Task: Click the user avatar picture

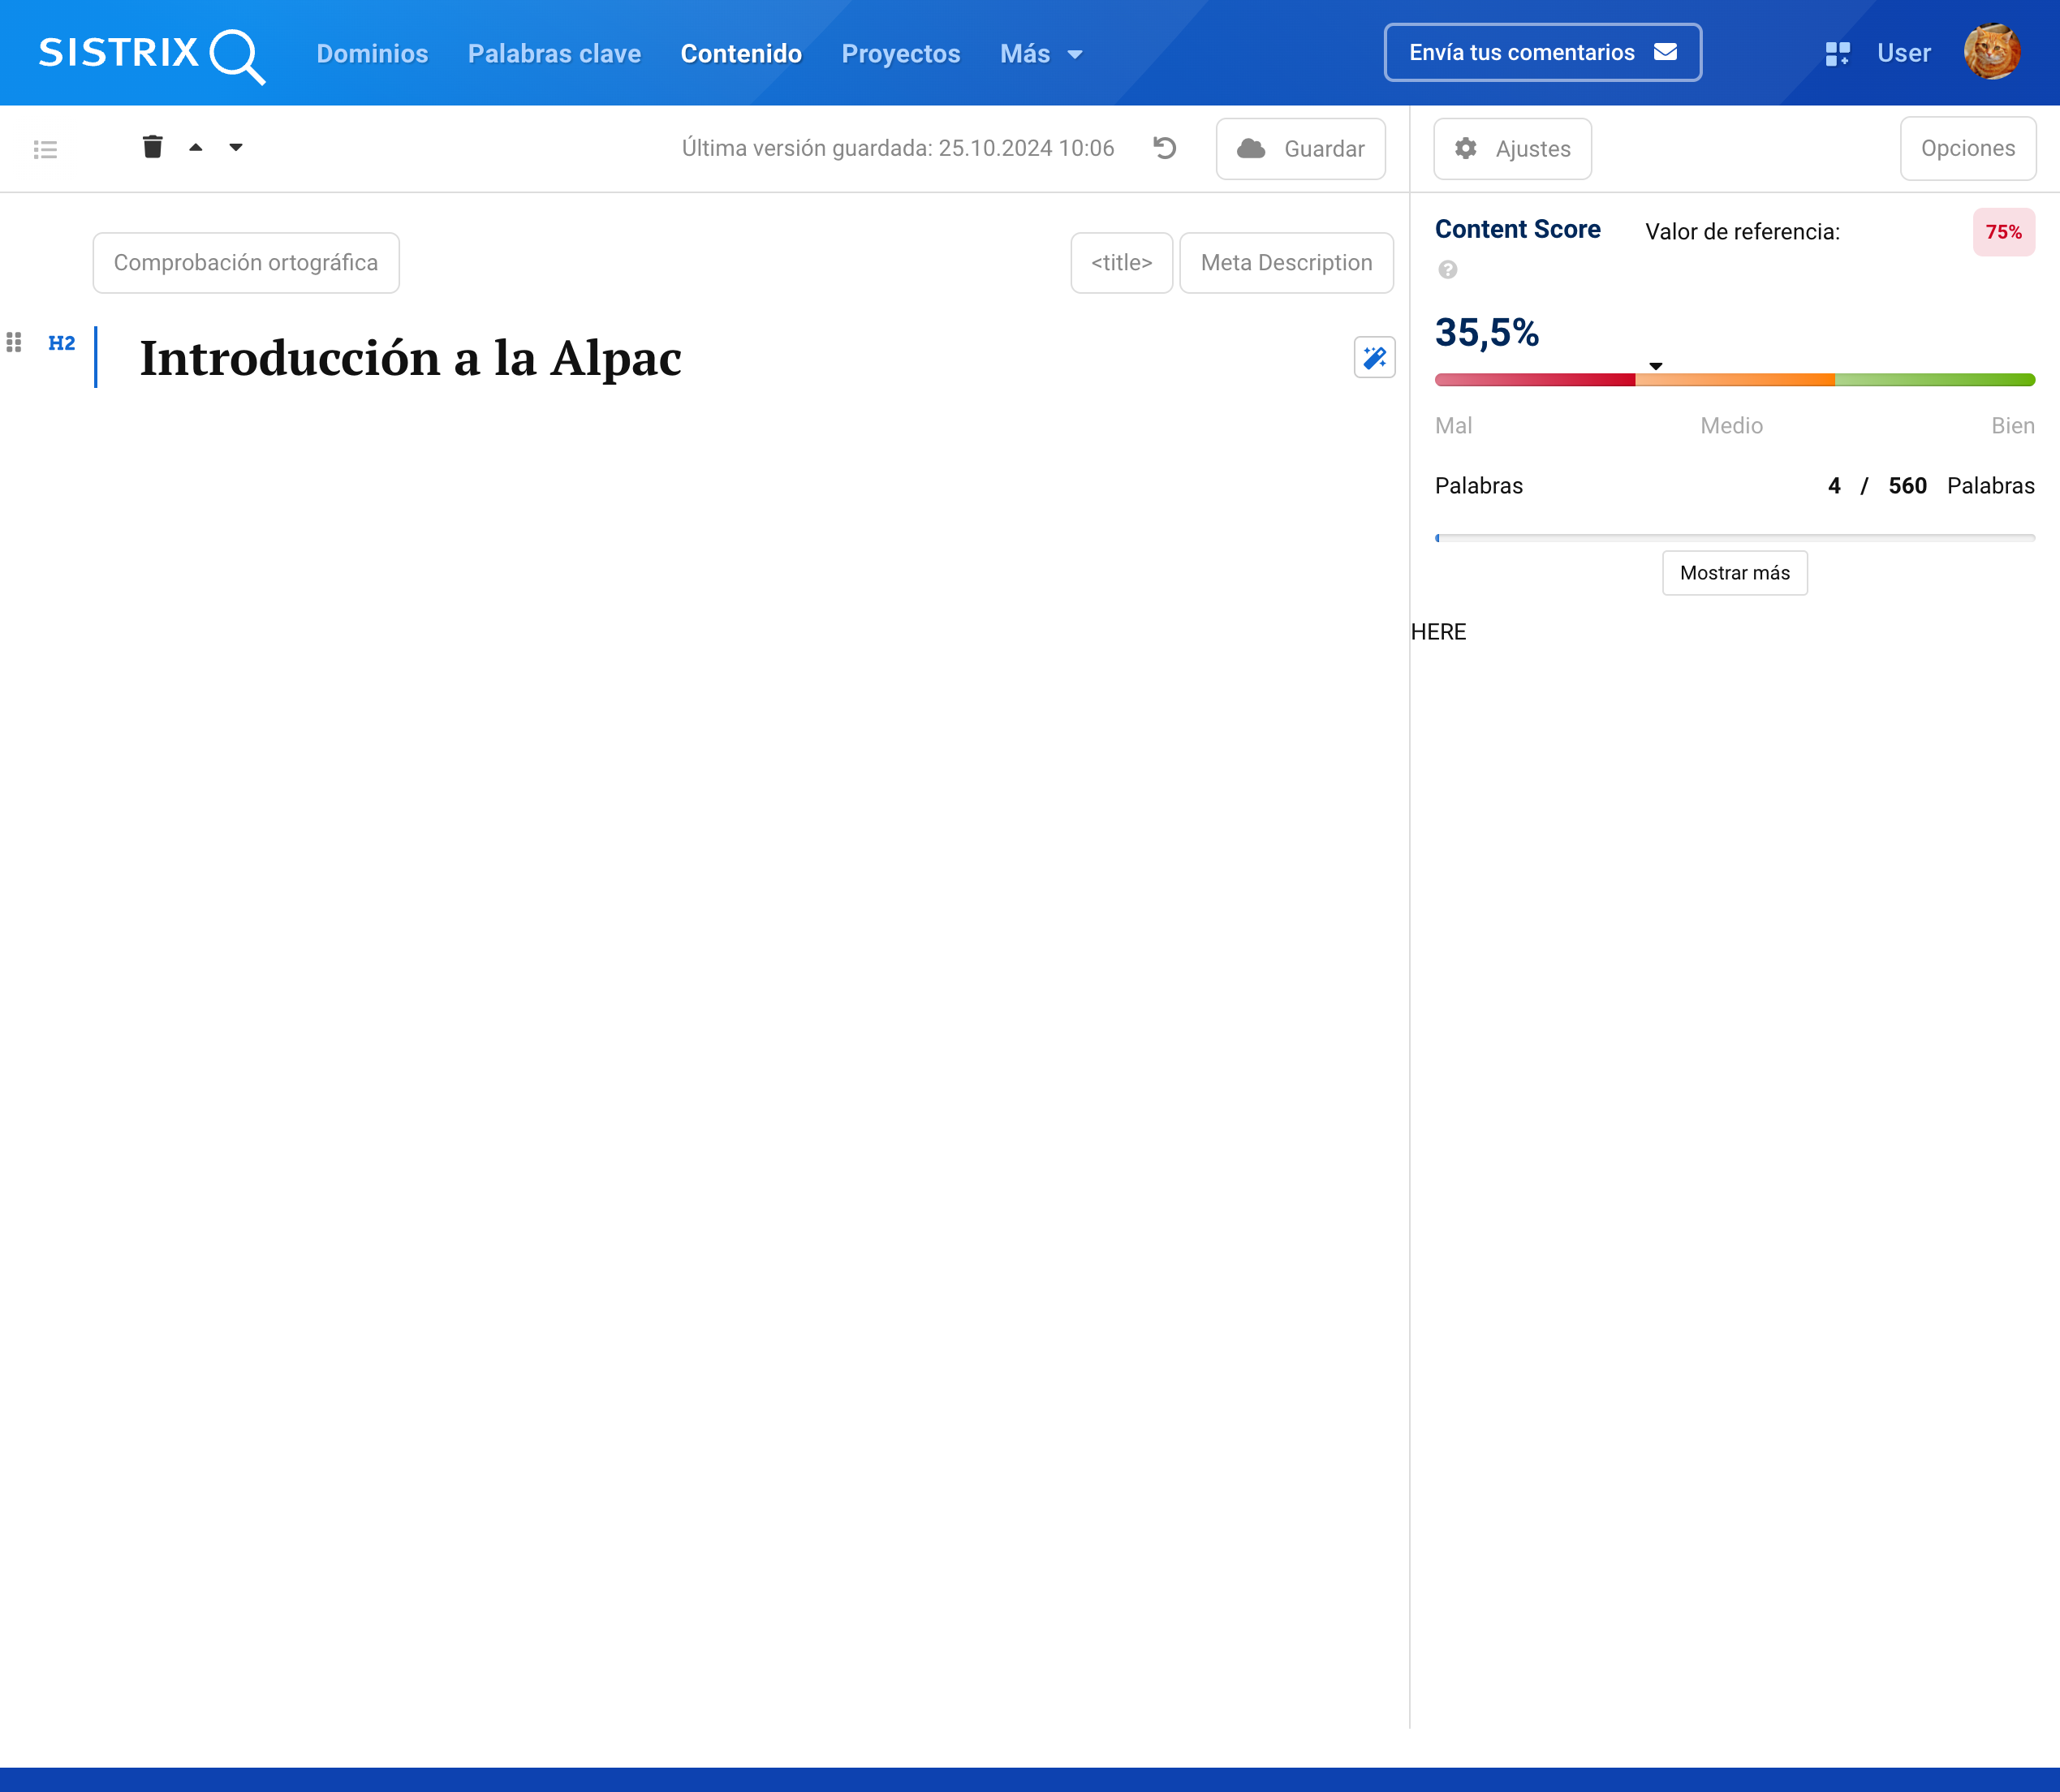Action: tap(1991, 52)
